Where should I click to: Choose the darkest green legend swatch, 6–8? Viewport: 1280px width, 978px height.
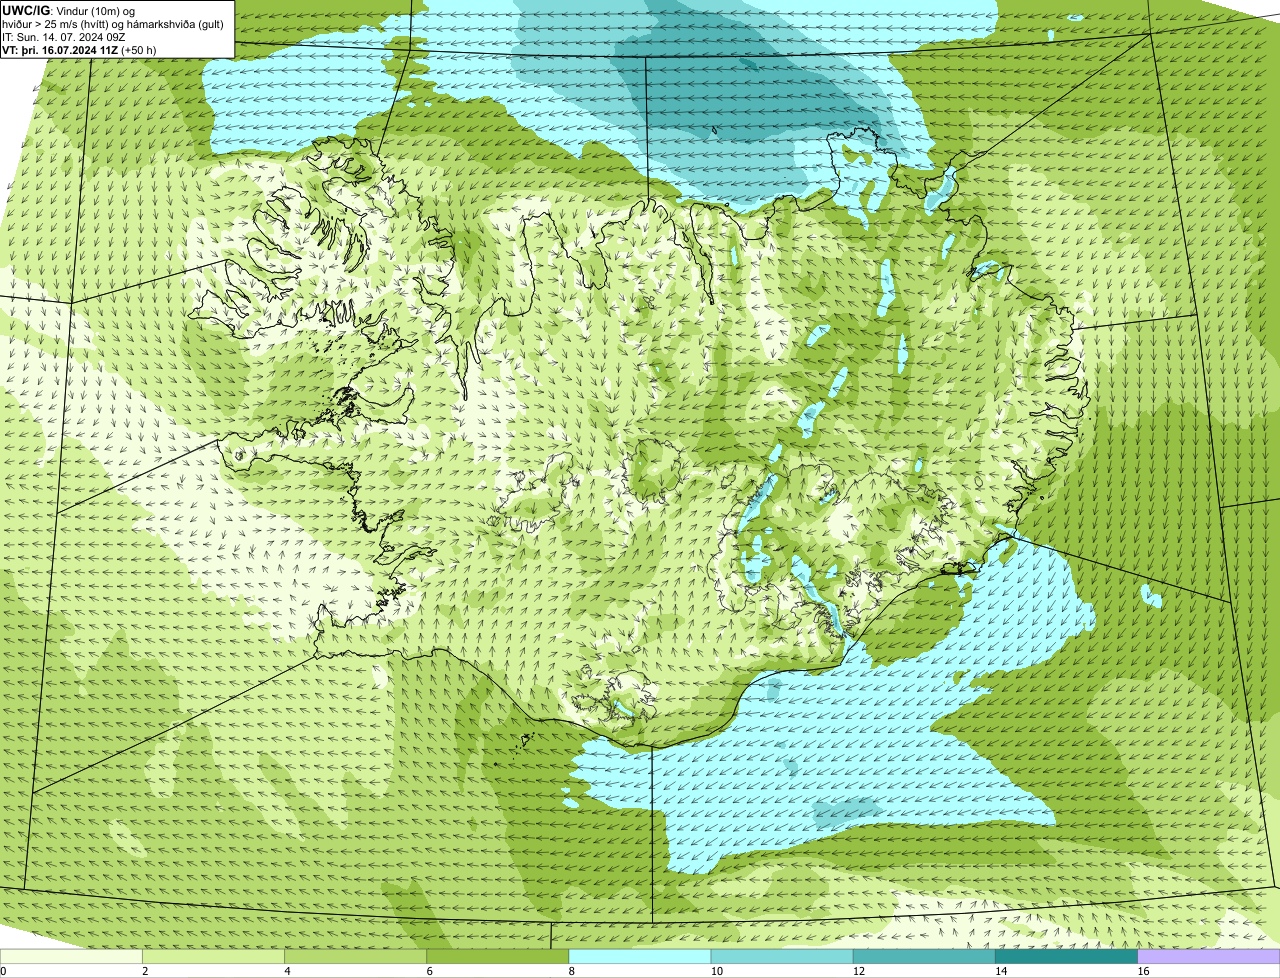click(x=499, y=957)
